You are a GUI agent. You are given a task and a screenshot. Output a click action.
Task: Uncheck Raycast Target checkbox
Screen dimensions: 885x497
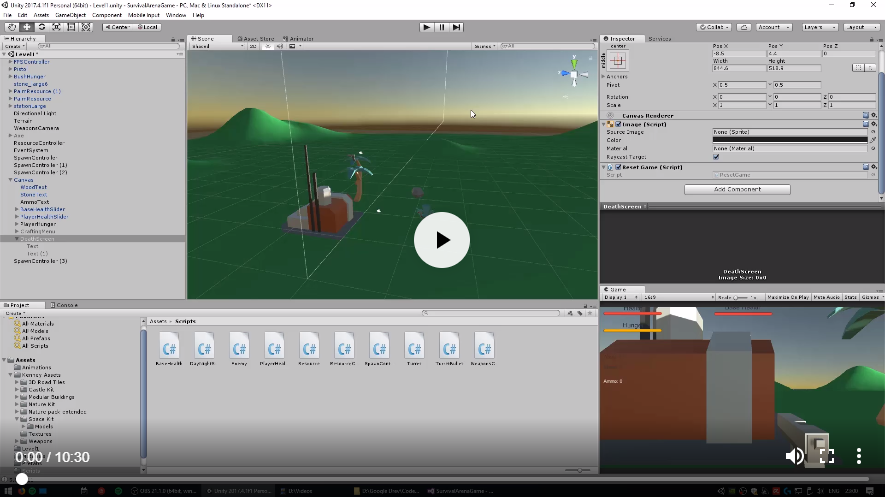click(x=716, y=157)
